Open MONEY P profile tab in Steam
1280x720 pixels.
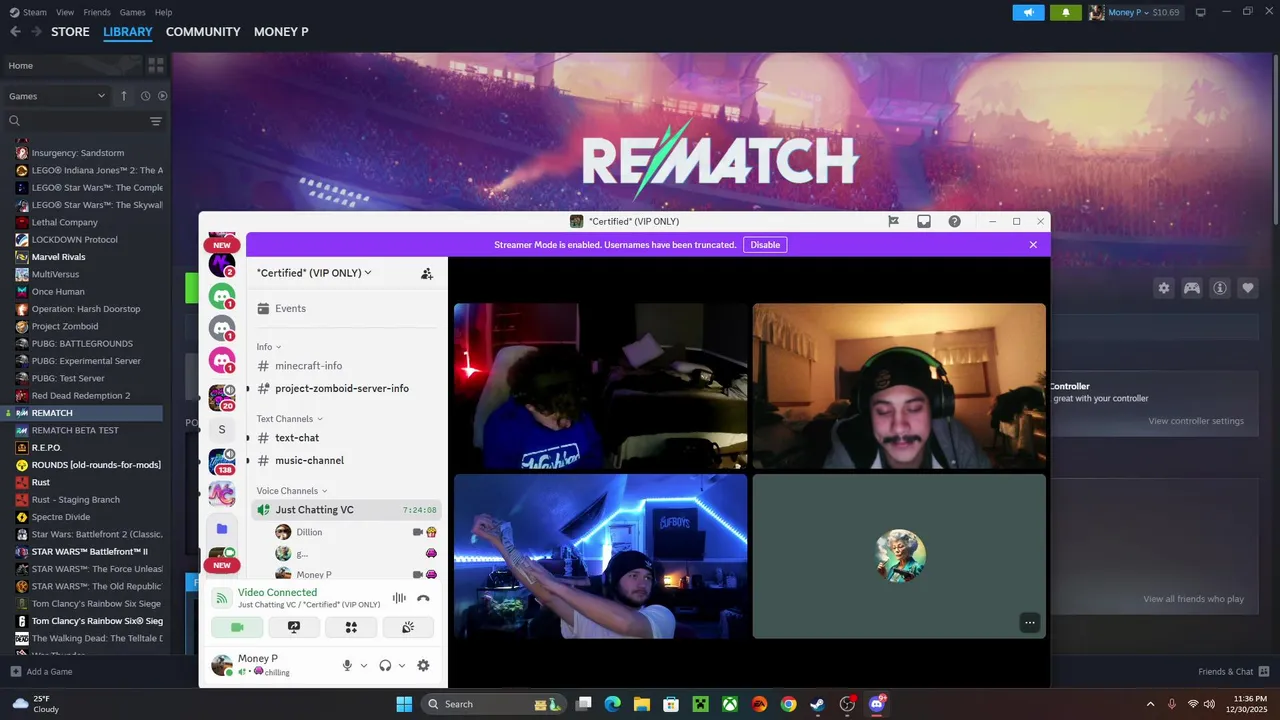pyautogui.click(x=281, y=32)
